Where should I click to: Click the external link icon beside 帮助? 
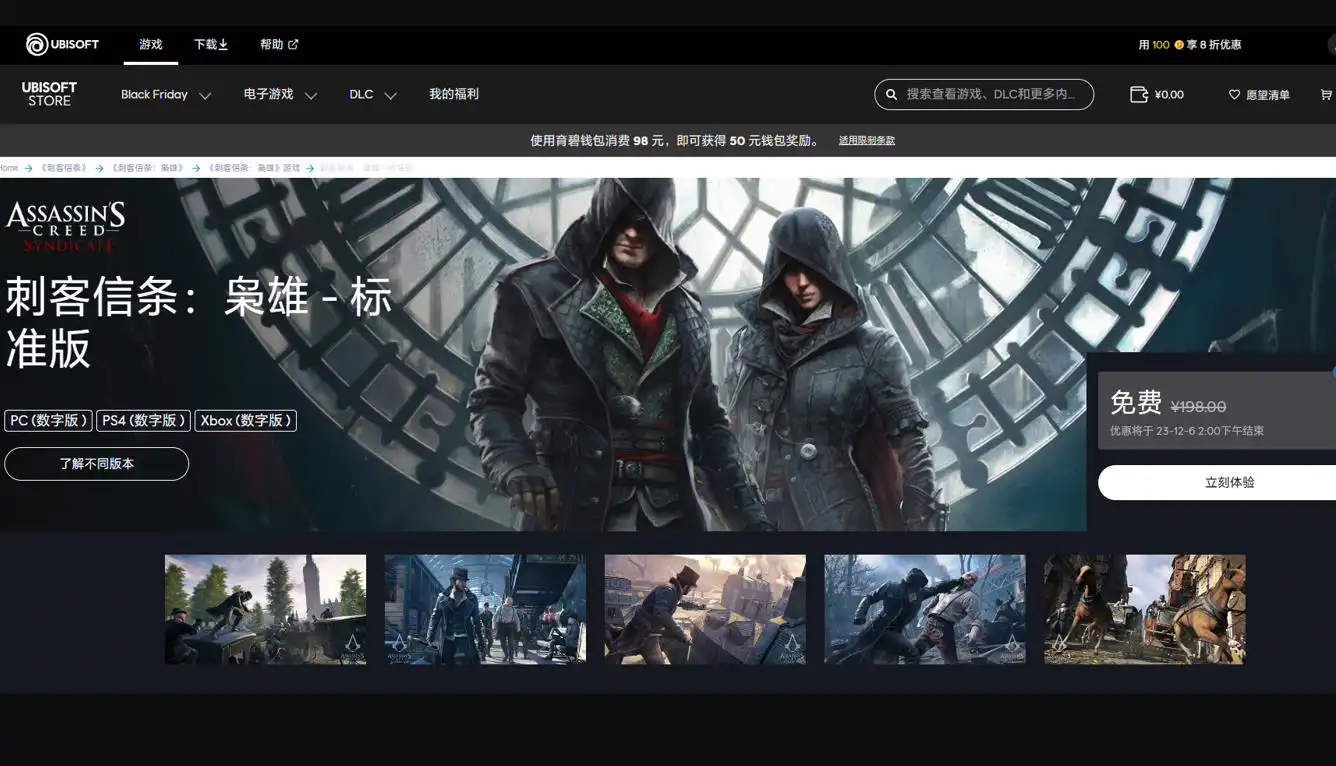coord(293,44)
